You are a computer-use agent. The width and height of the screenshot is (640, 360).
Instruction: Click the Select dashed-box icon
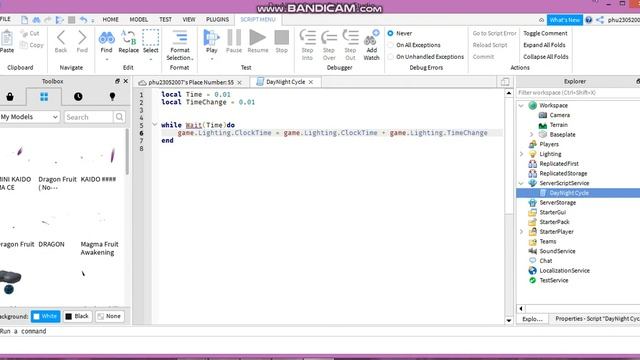150,37
